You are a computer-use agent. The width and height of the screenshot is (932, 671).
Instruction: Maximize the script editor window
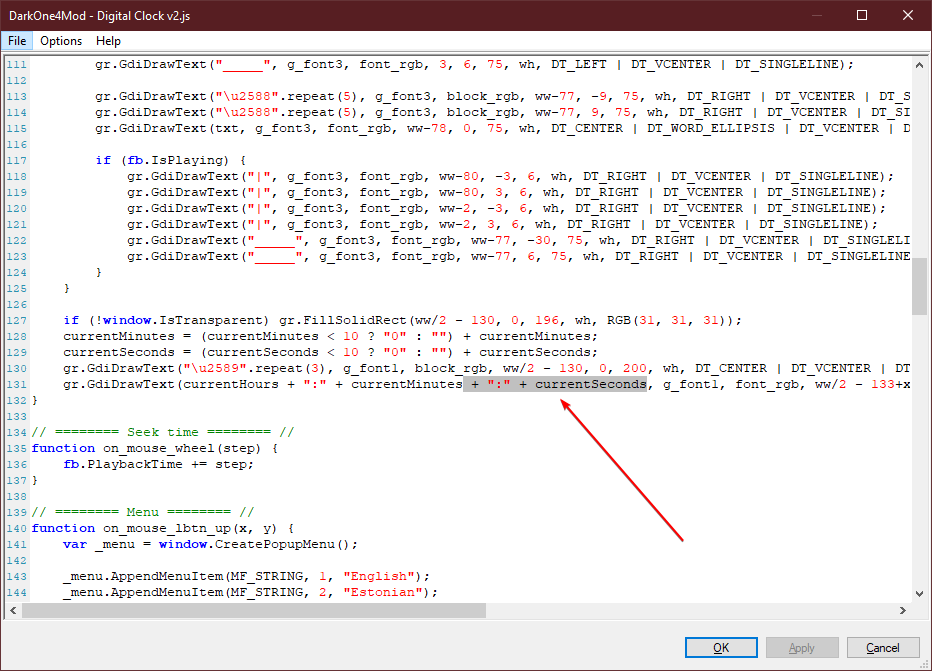pos(862,15)
